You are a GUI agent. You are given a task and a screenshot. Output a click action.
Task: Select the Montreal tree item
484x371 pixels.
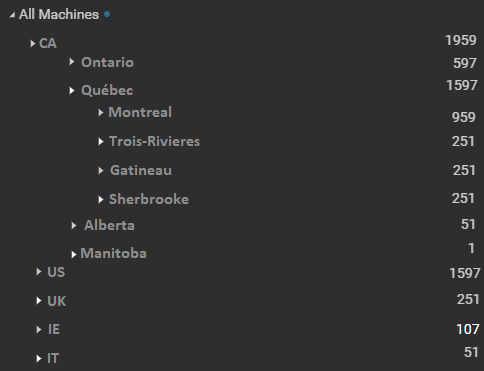coord(140,112)
